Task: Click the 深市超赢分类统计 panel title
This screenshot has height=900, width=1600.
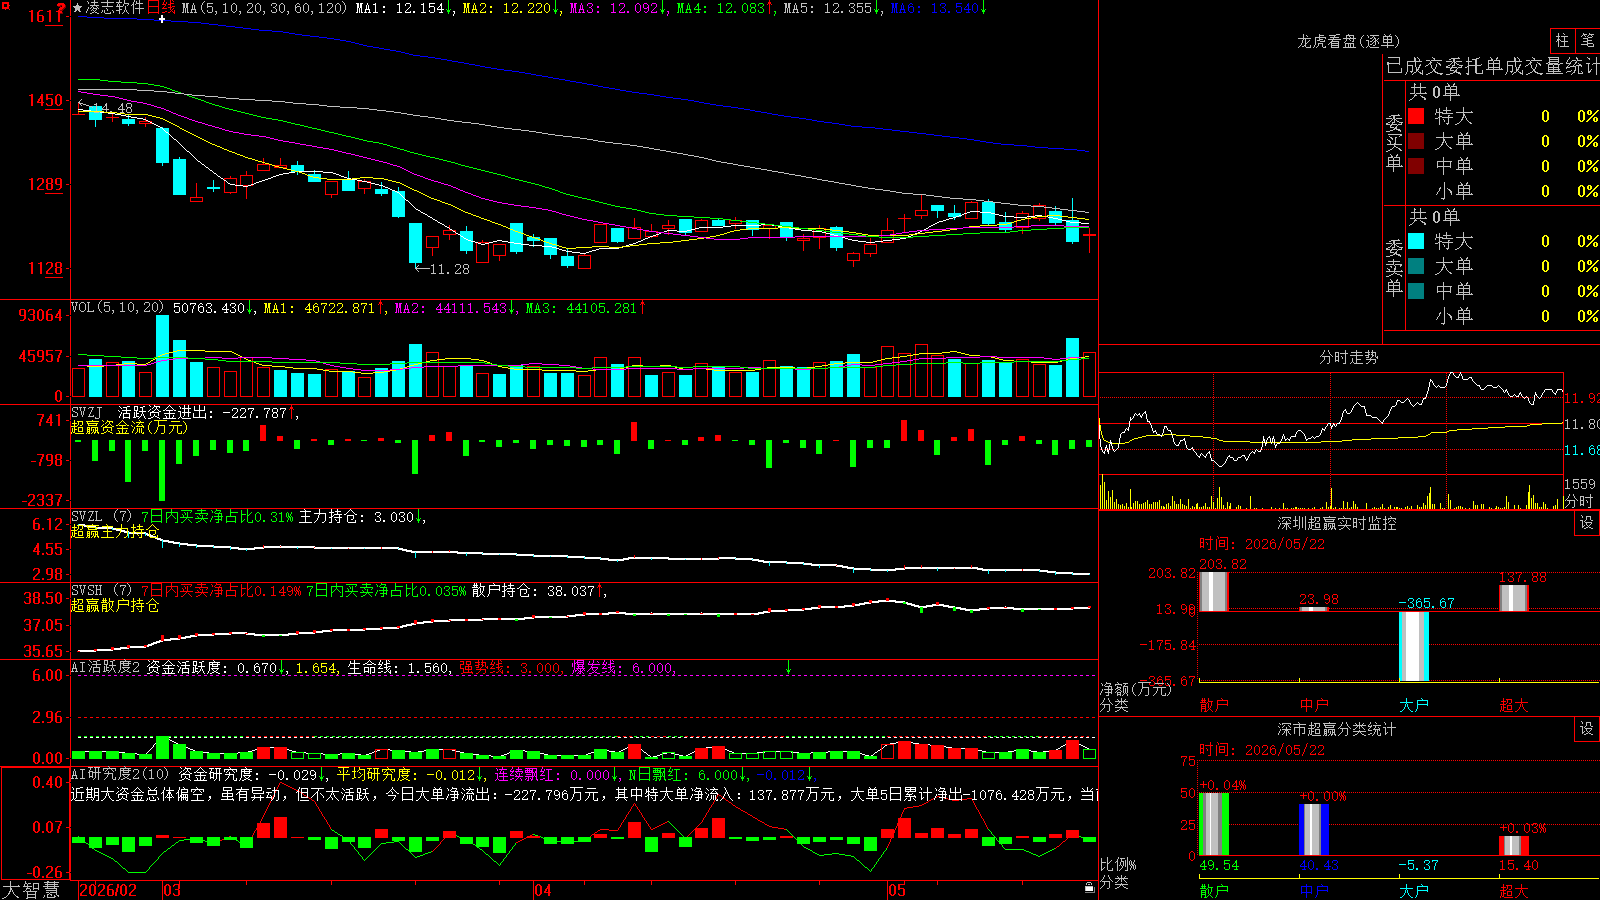Action: [1337, 729]
